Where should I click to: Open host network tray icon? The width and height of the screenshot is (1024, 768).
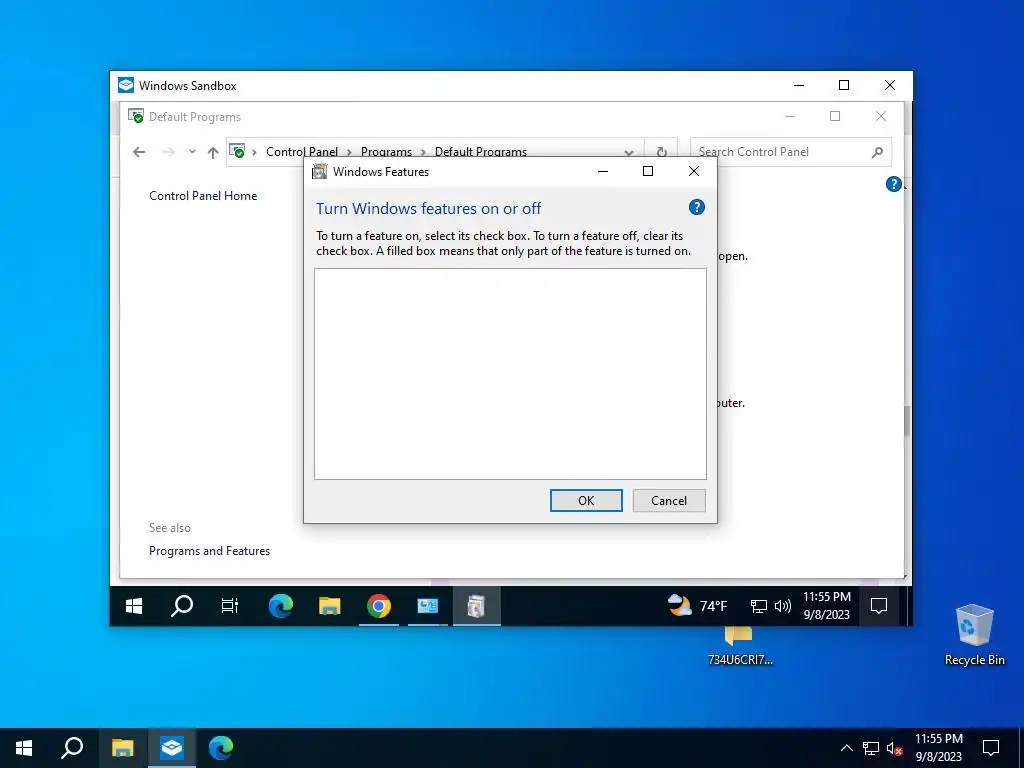(x=871, y=748)
